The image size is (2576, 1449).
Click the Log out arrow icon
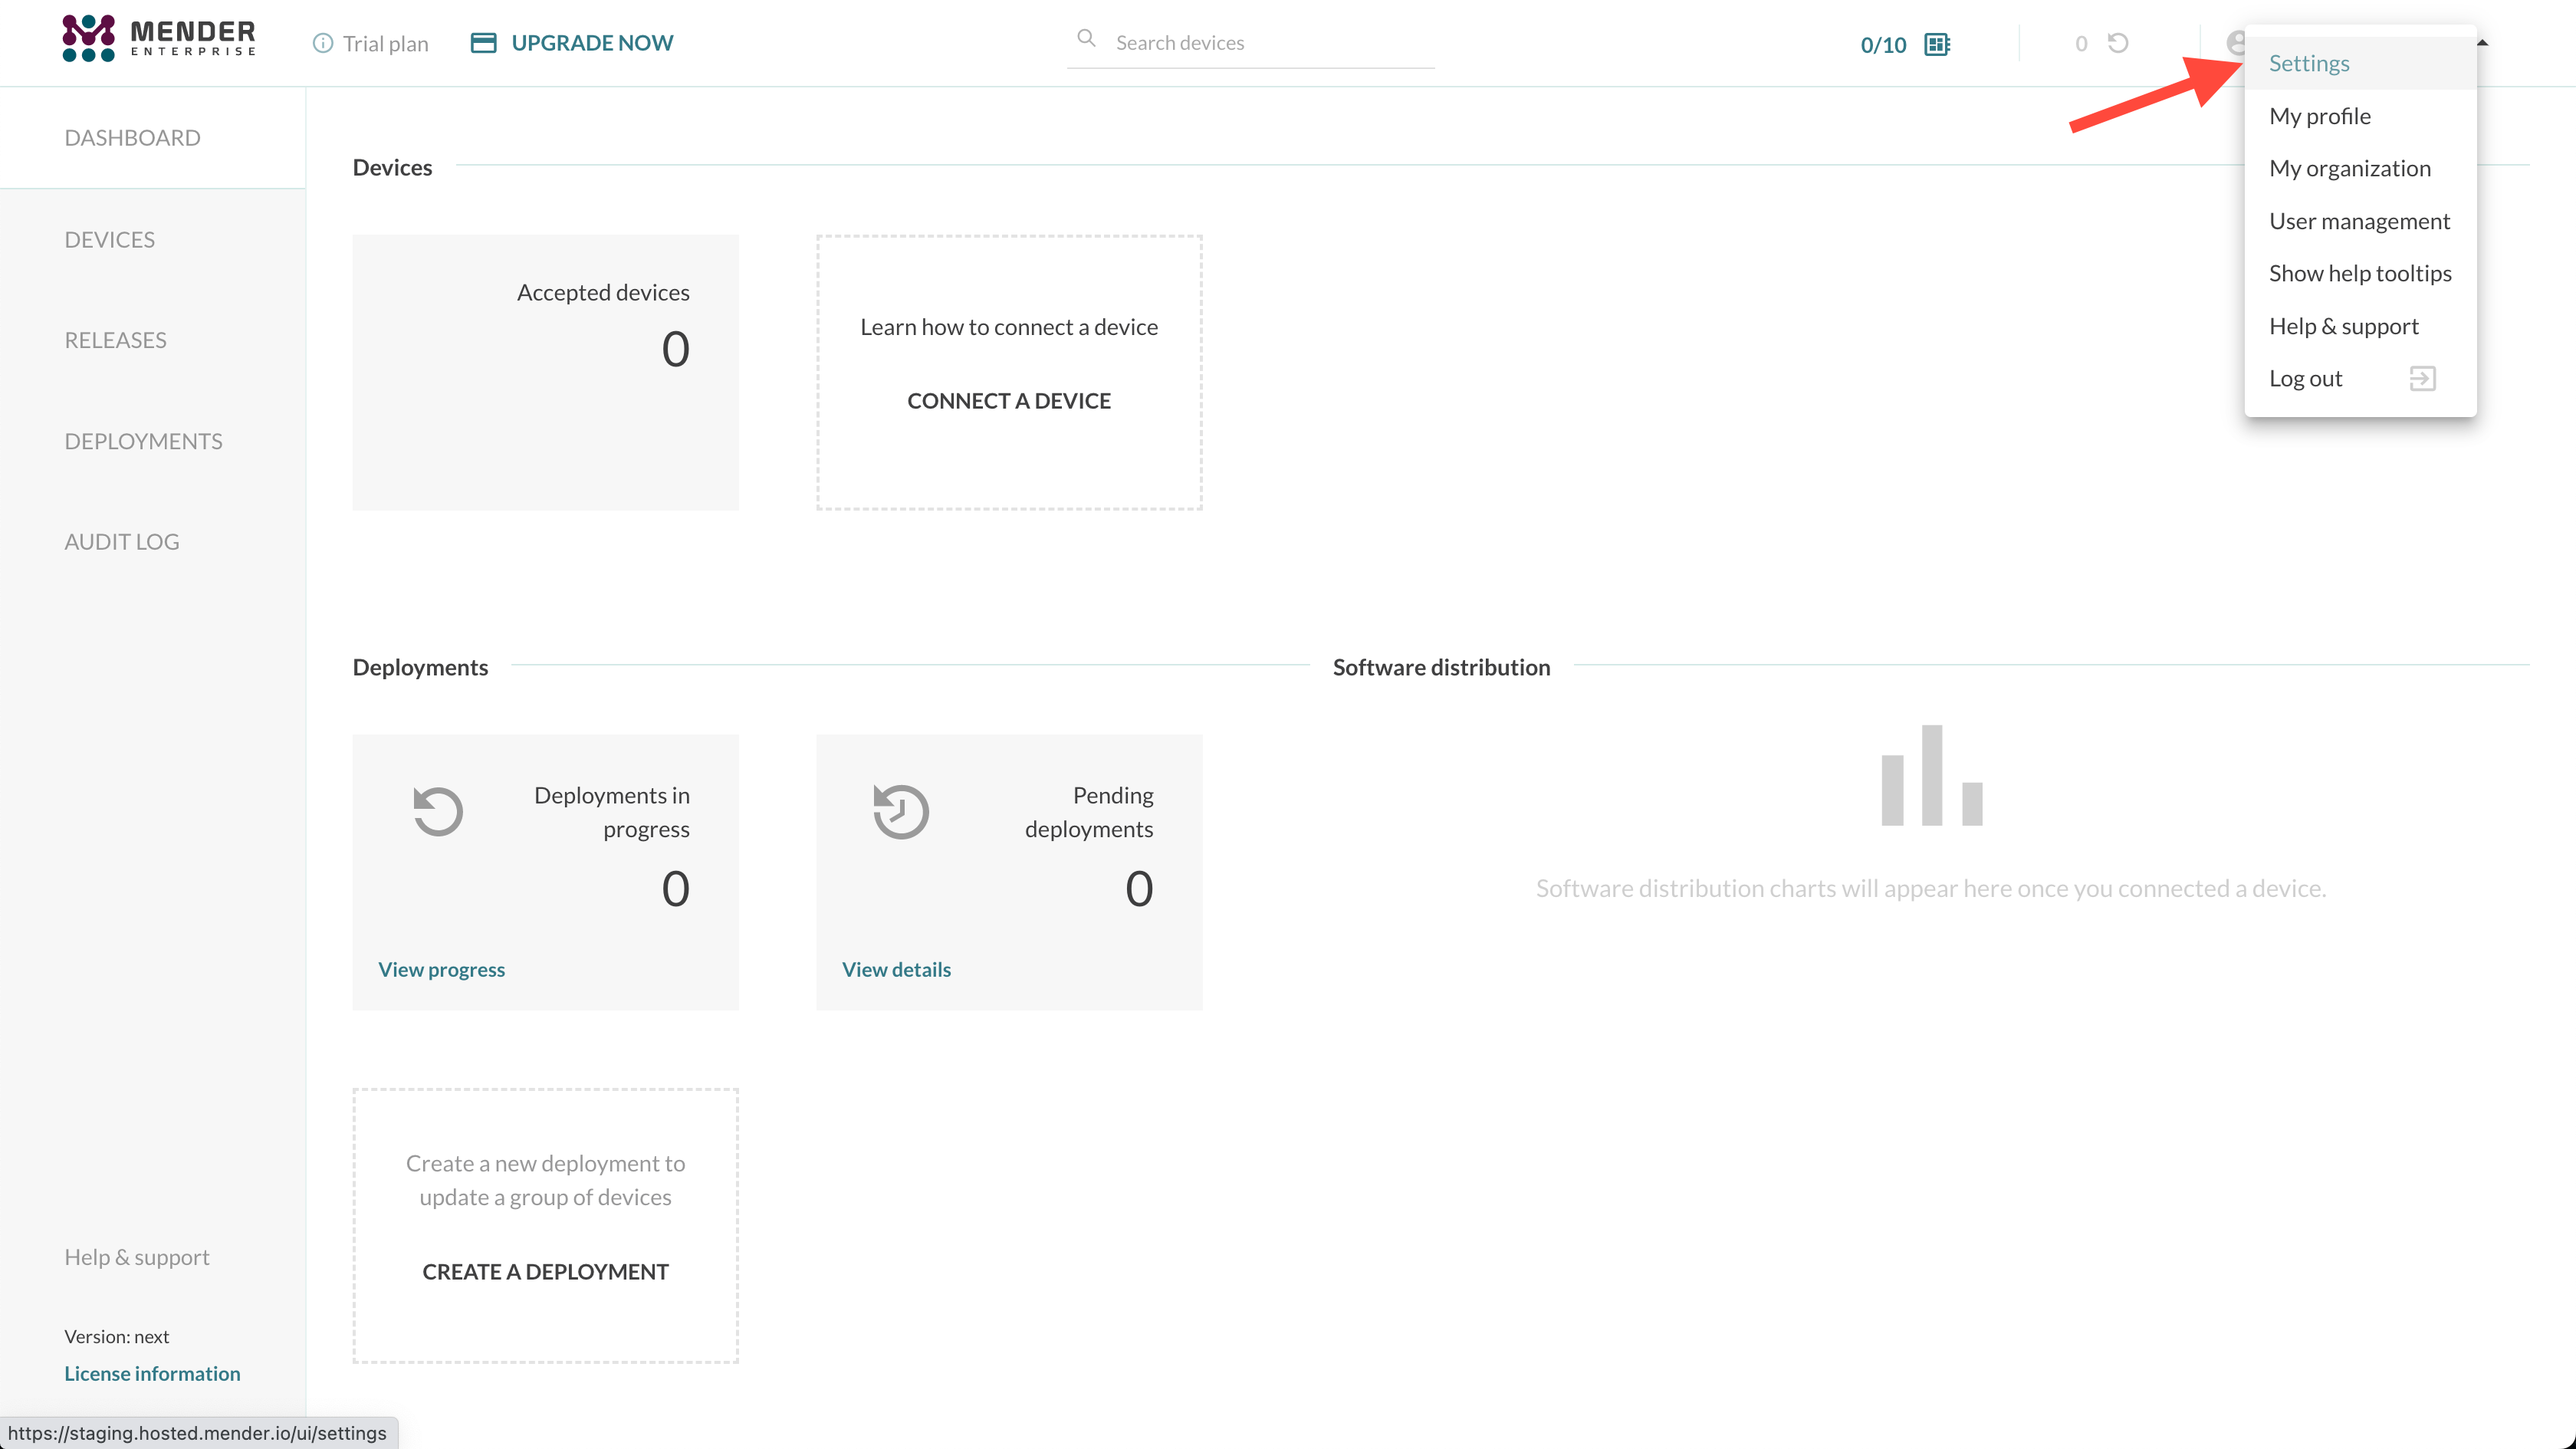2421,378
